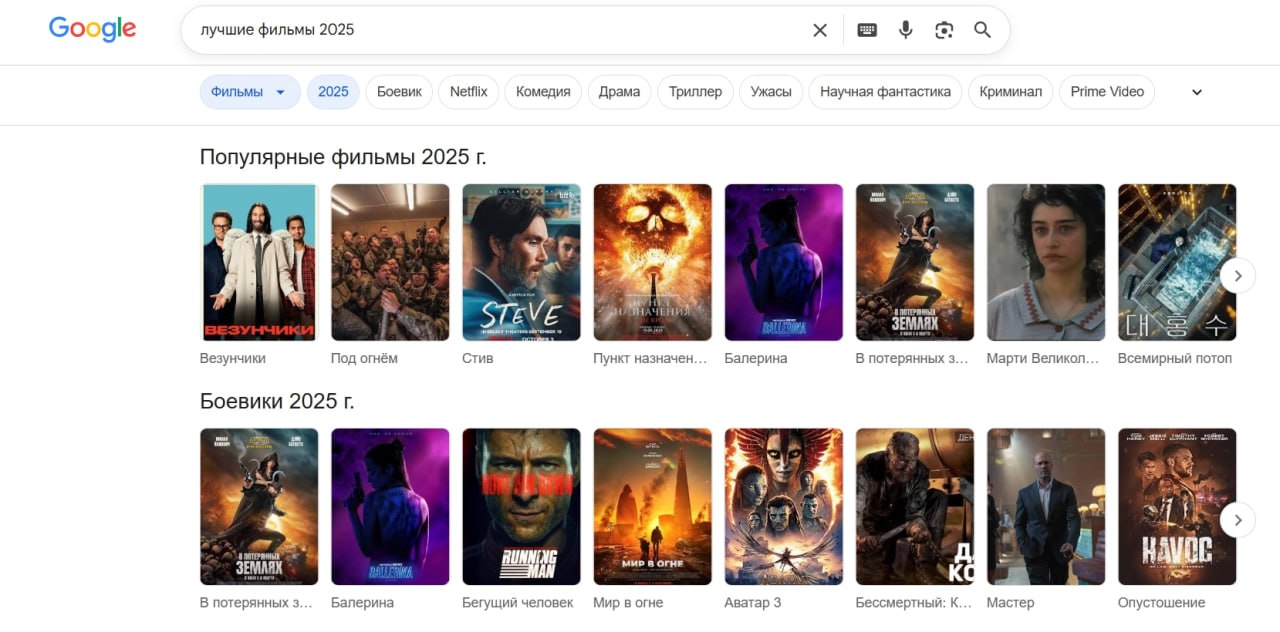The width and height of the screenshot is (1280, 632).
Task: Click the Бегущий человек title text
Action: click(x=517, y=603)
